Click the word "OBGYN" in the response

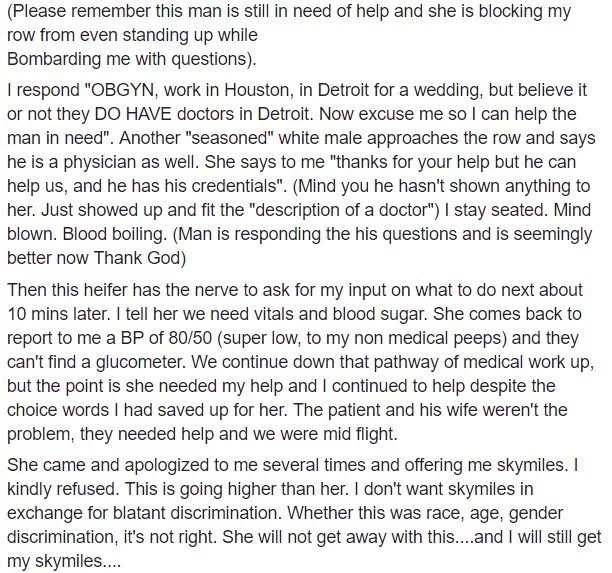pos(122,90)
